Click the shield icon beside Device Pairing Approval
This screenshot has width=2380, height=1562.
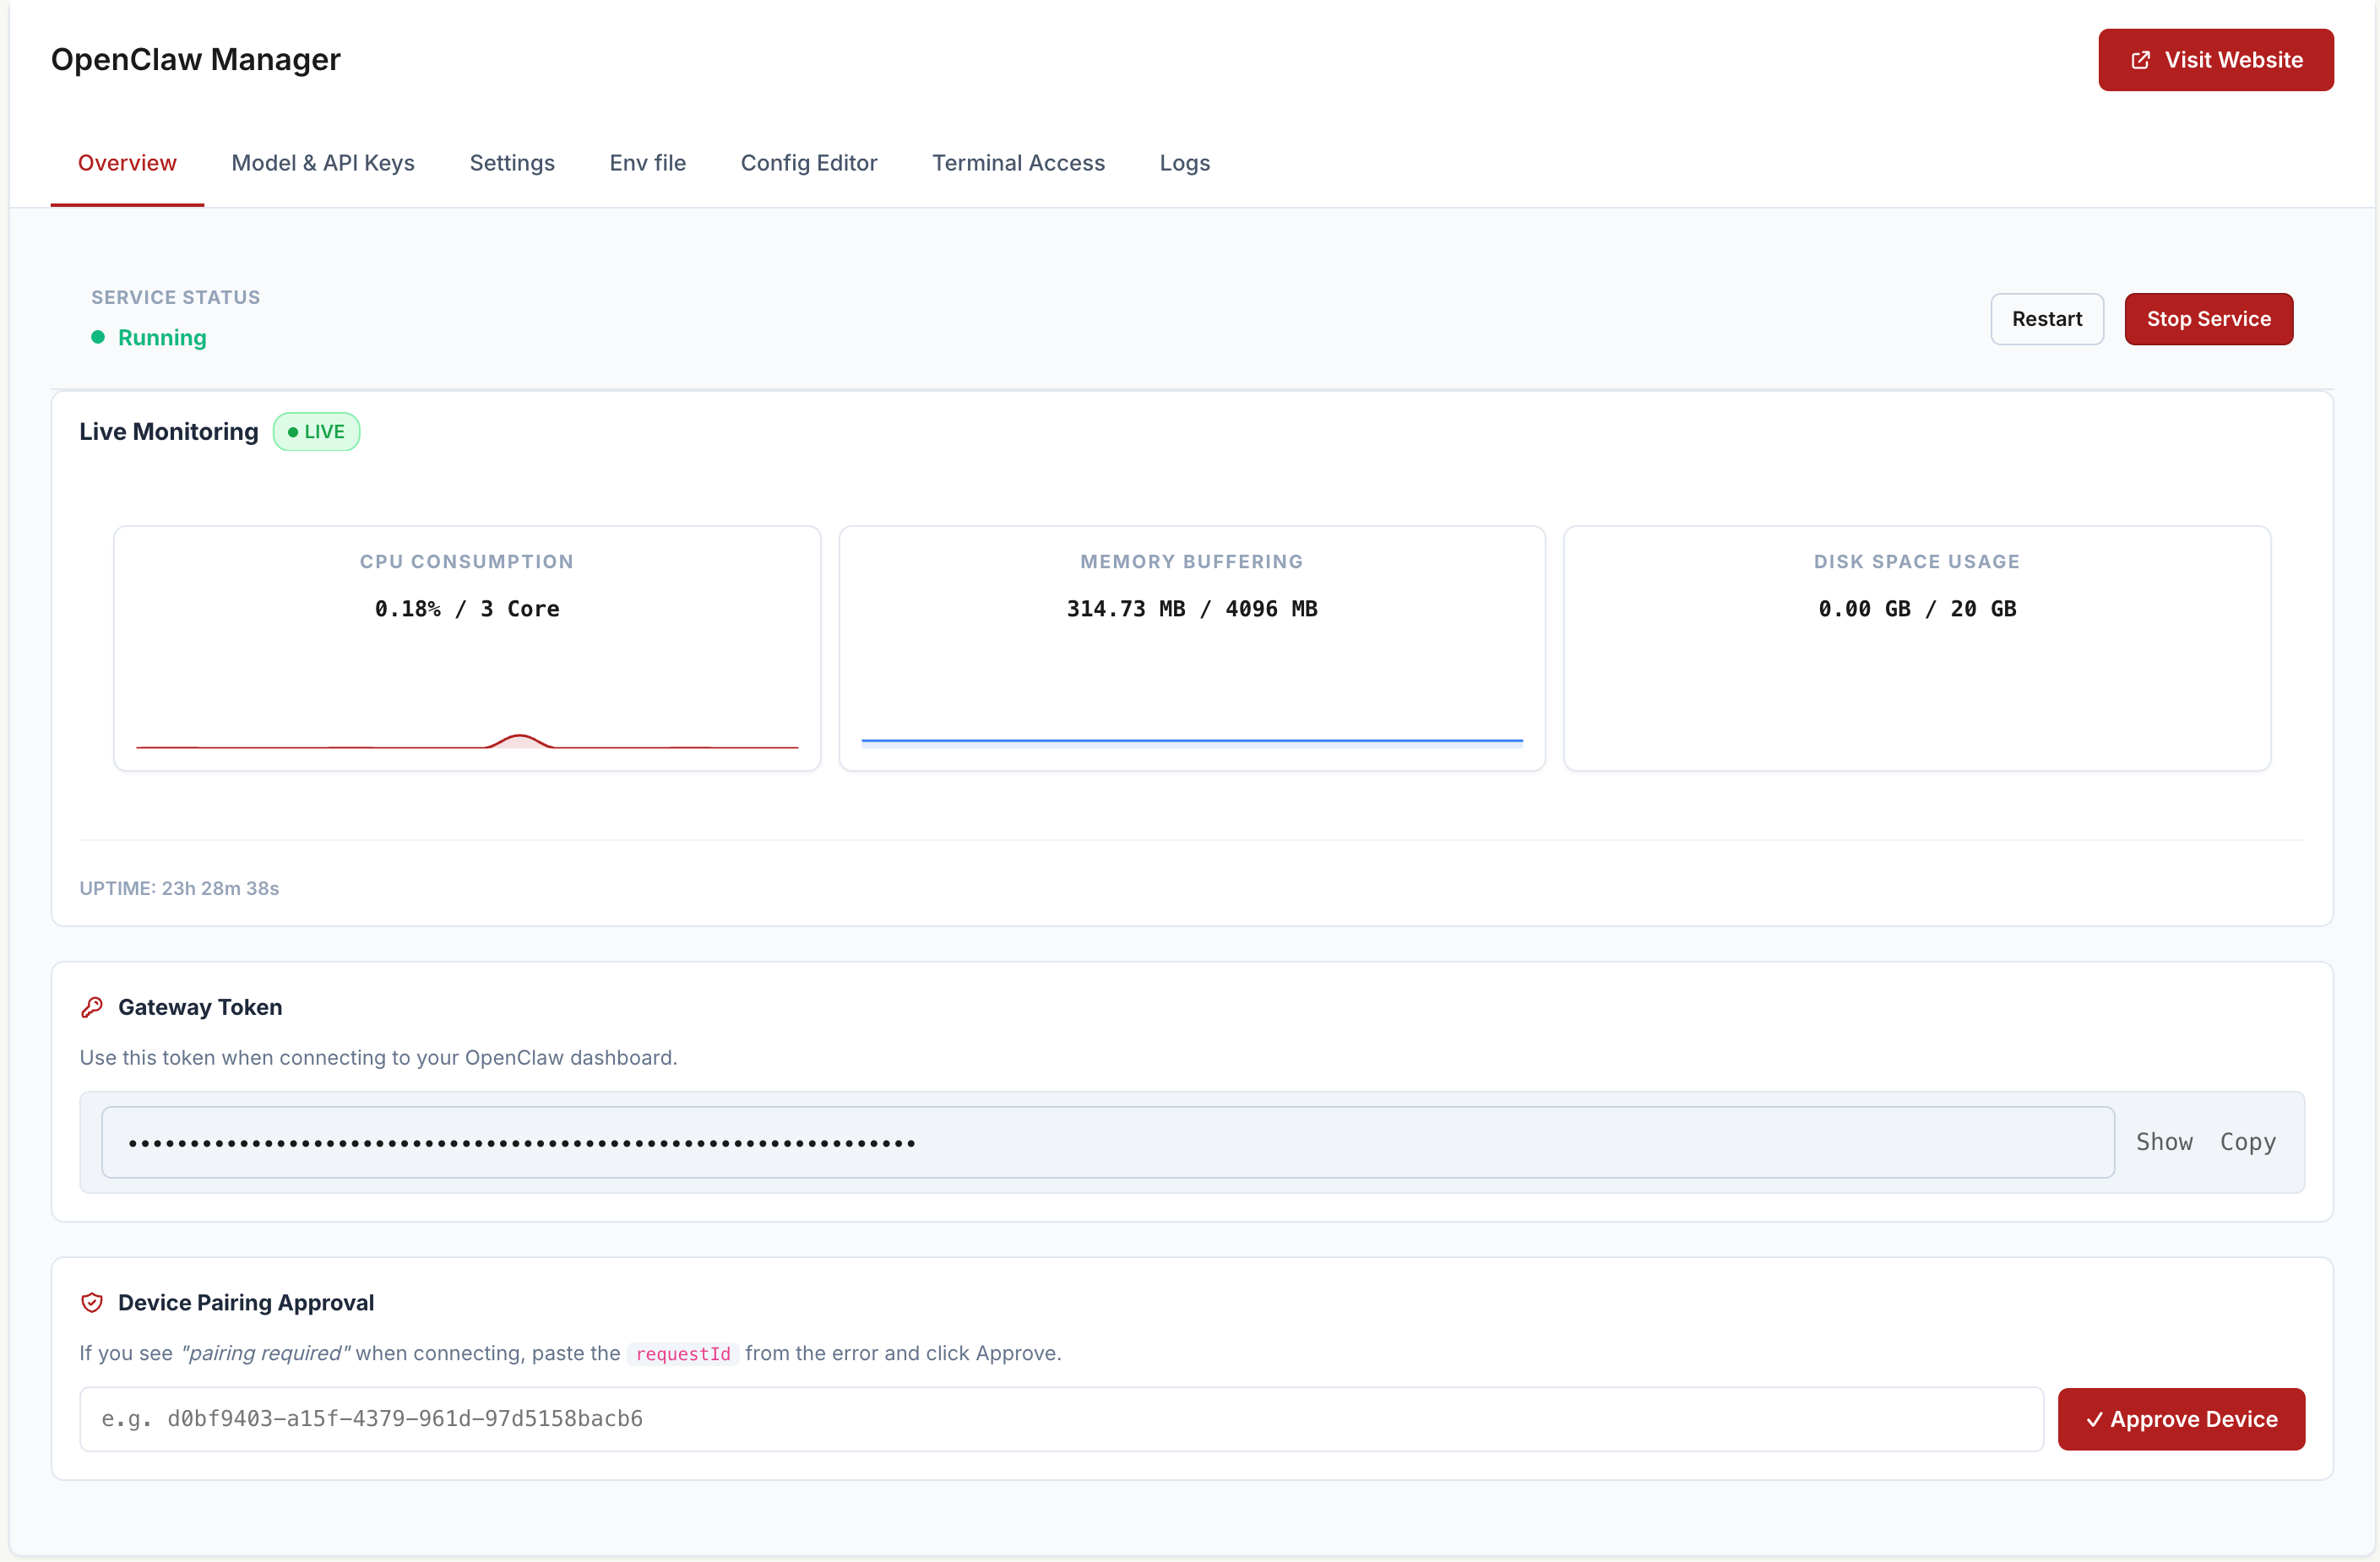click(x=92, y=1303)
